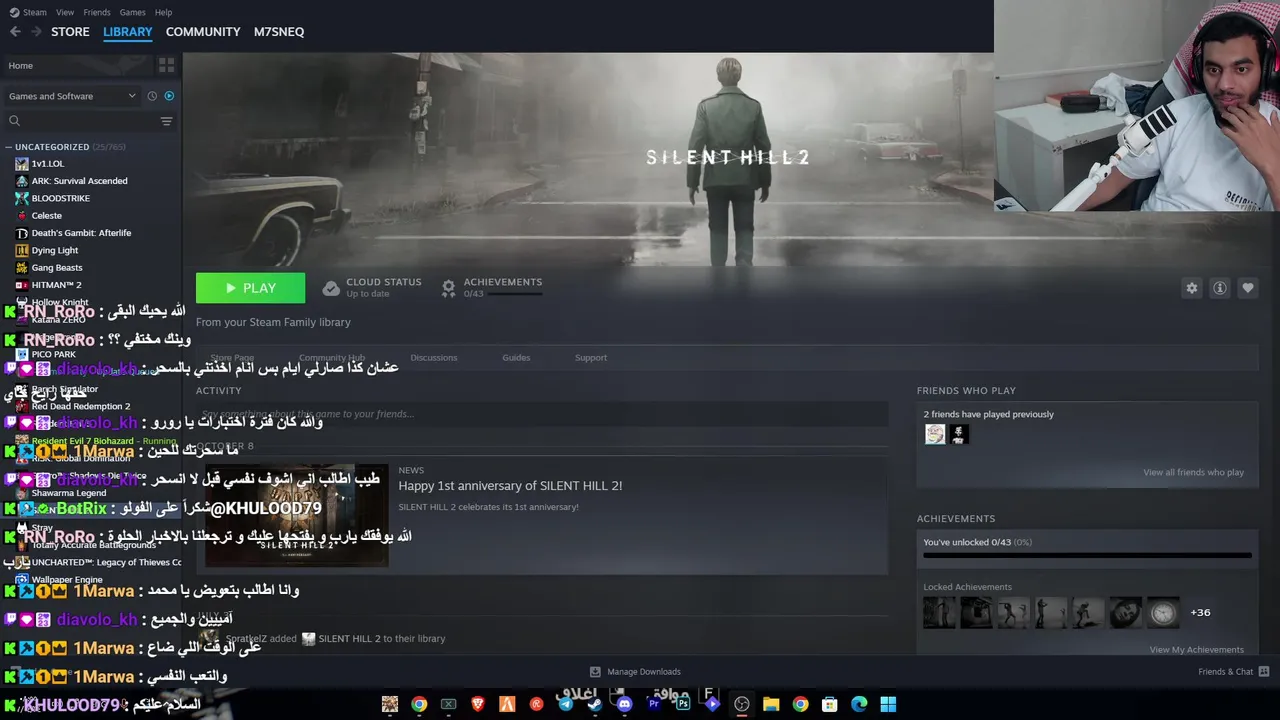Click the clock locked achievement thumbnail
This screenshot has height=720, width=1280.
coord(1163,612)
